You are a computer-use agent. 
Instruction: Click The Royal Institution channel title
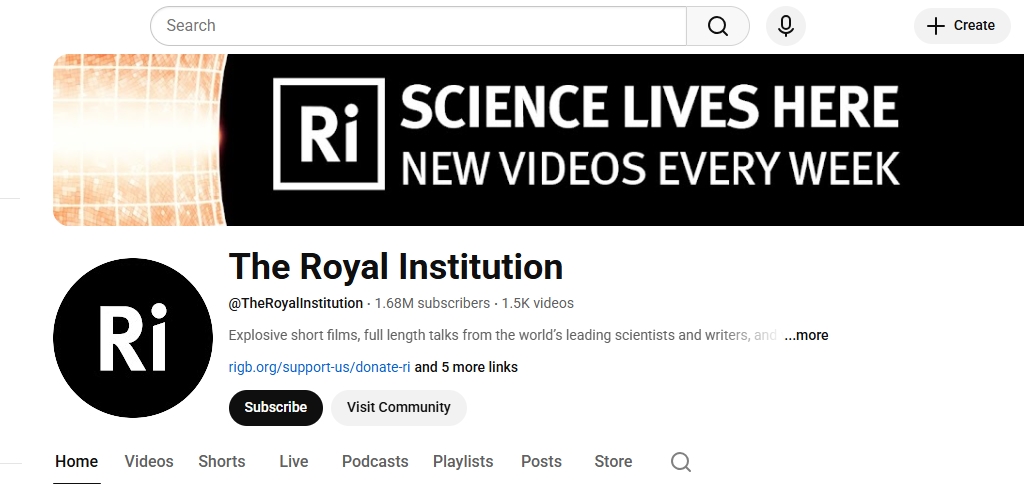[x=396, y=267]
